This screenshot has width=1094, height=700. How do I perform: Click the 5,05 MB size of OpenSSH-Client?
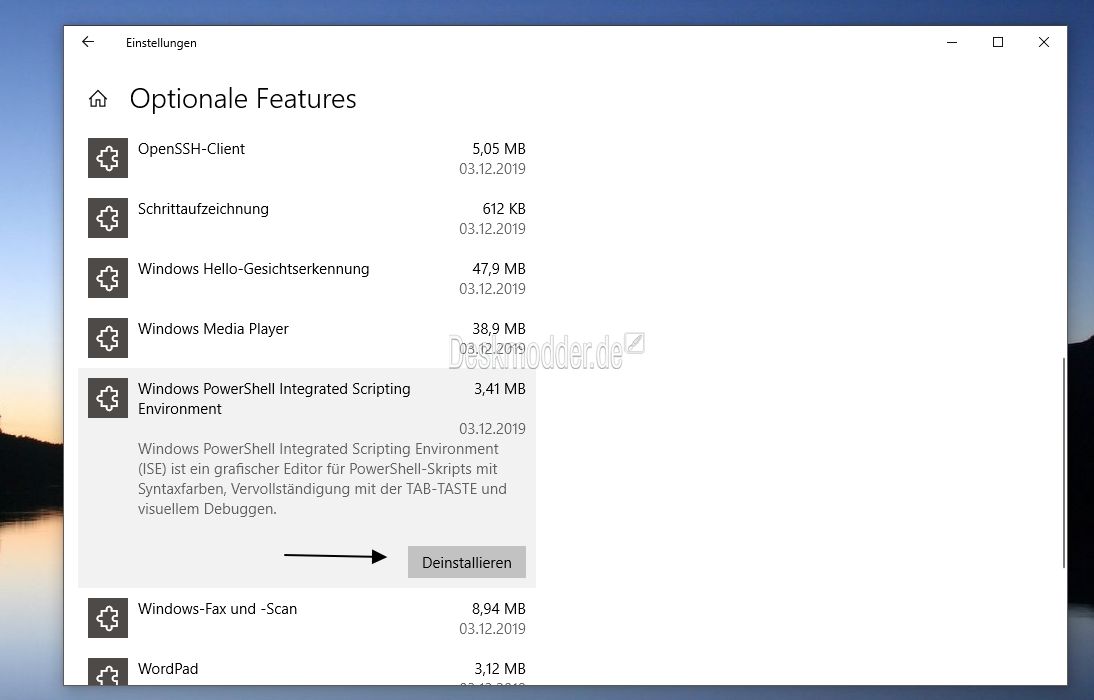coord(499,149)
